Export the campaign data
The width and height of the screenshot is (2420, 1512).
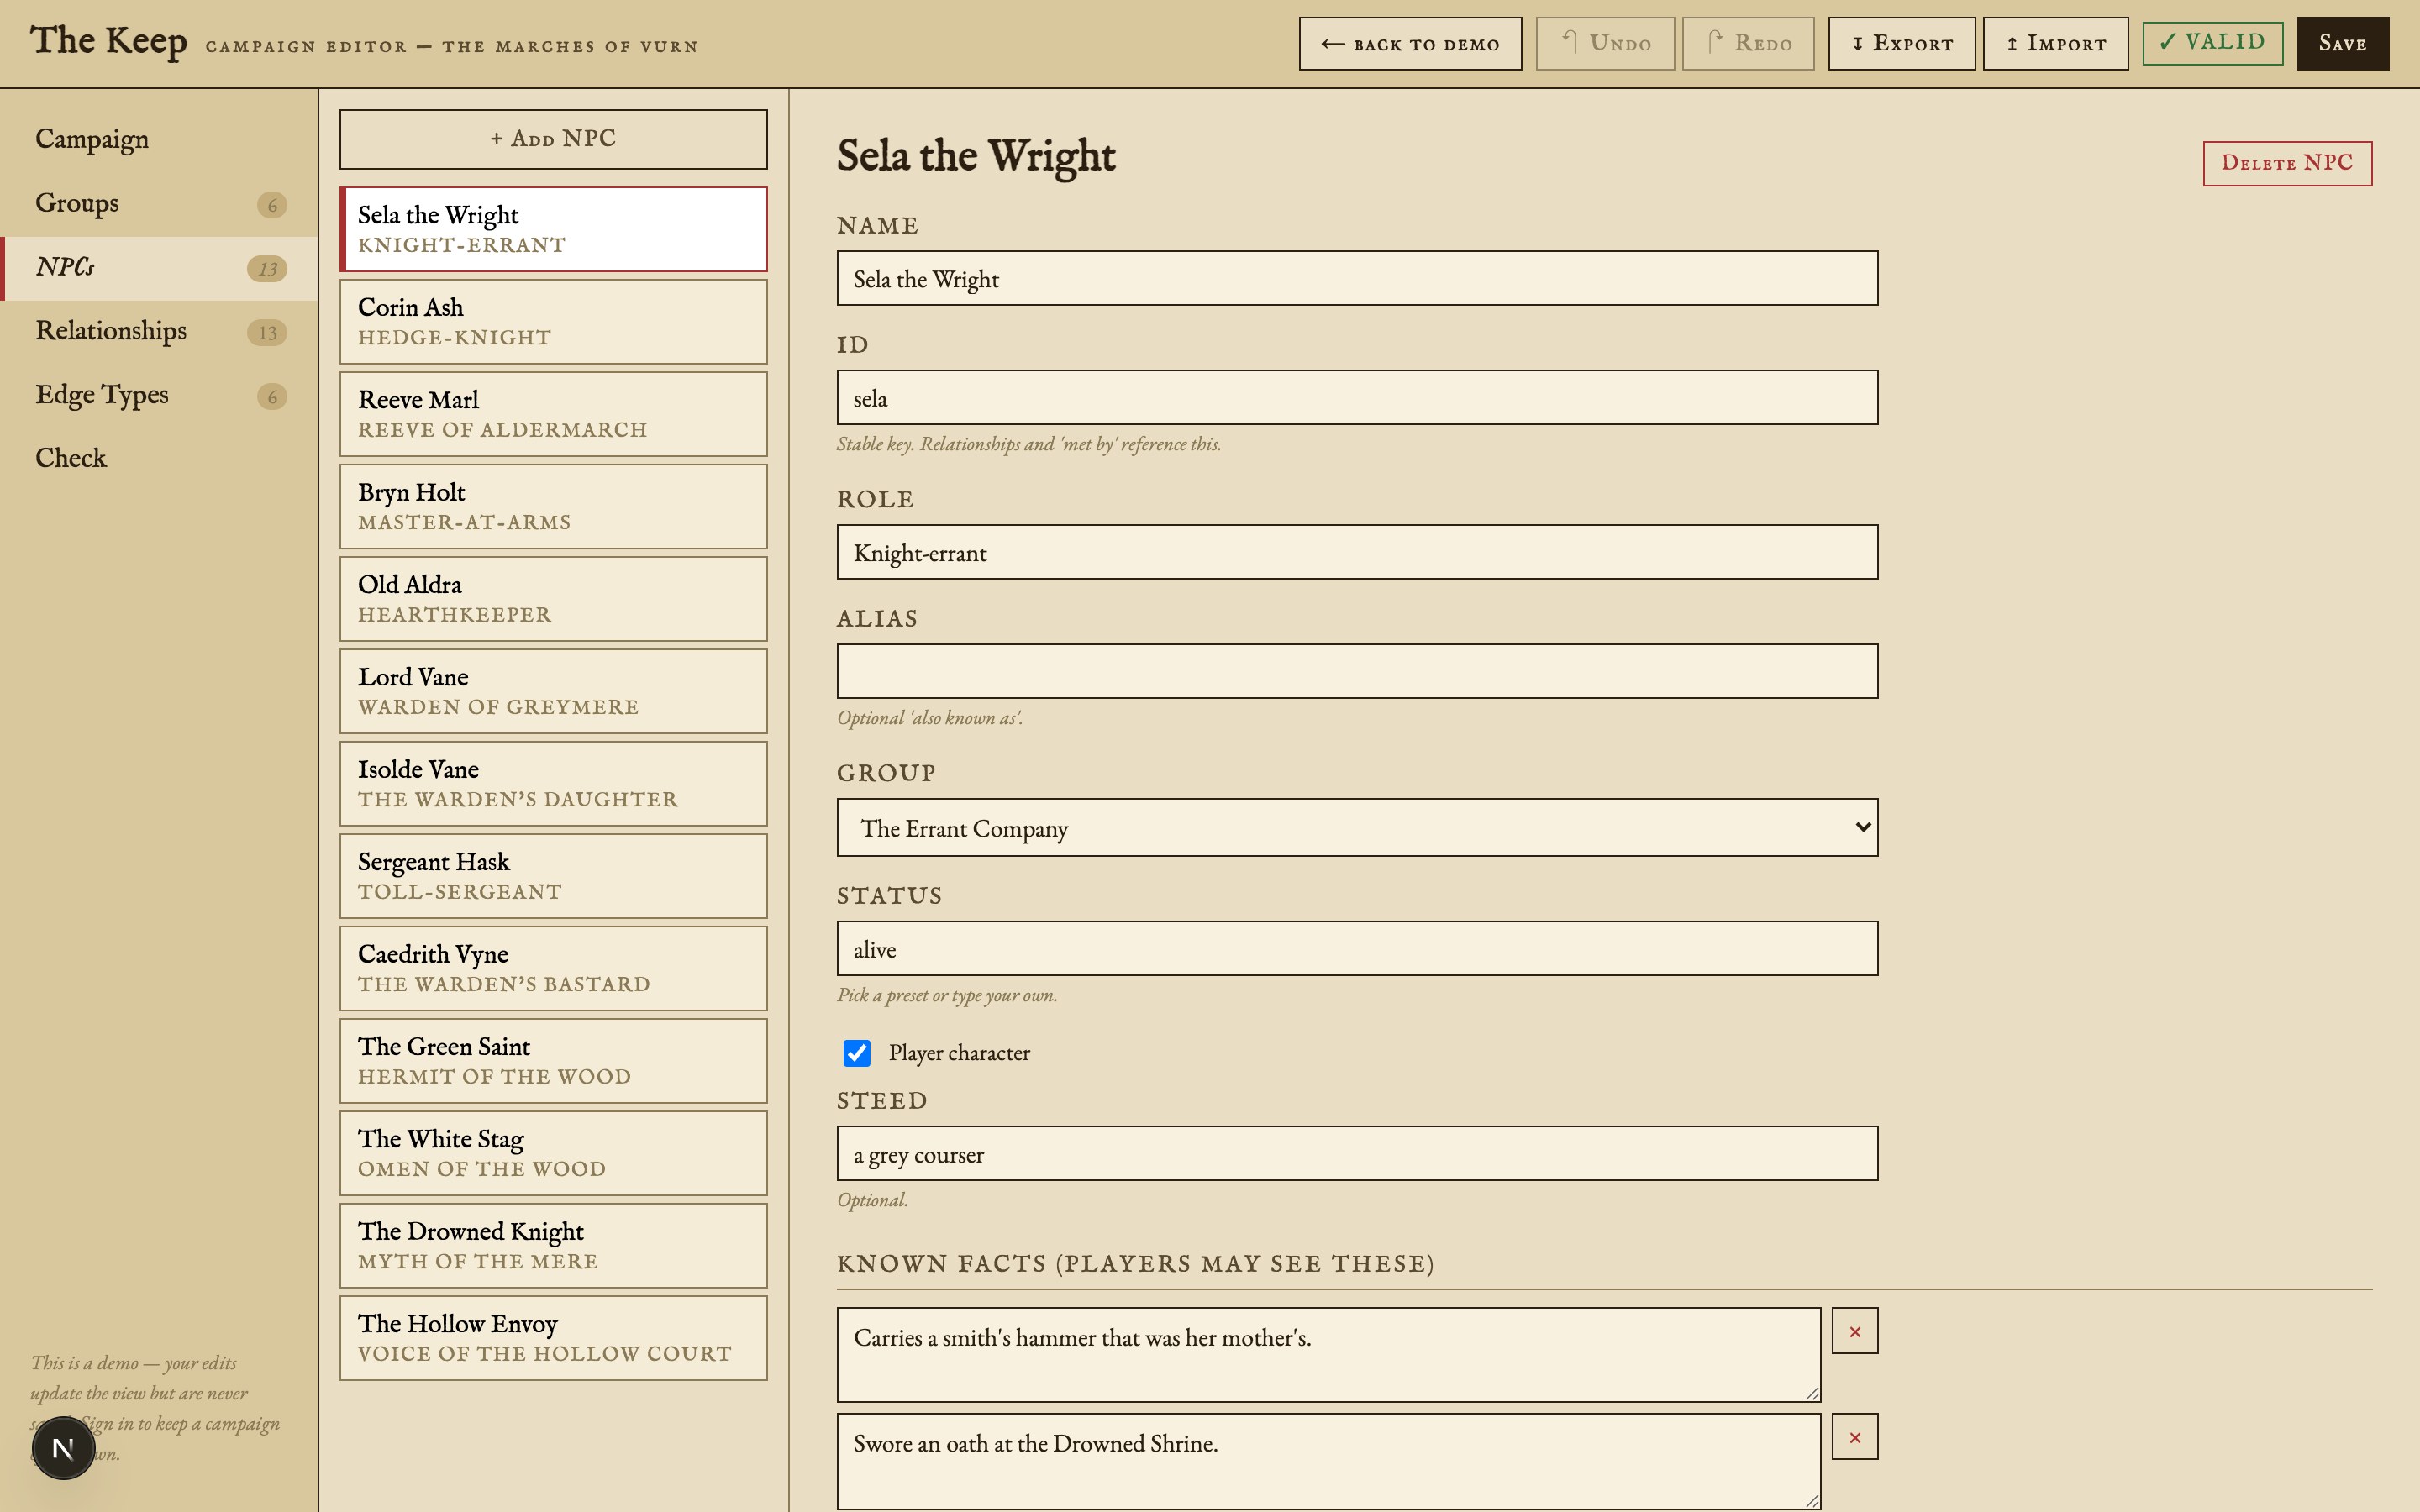1901,44
